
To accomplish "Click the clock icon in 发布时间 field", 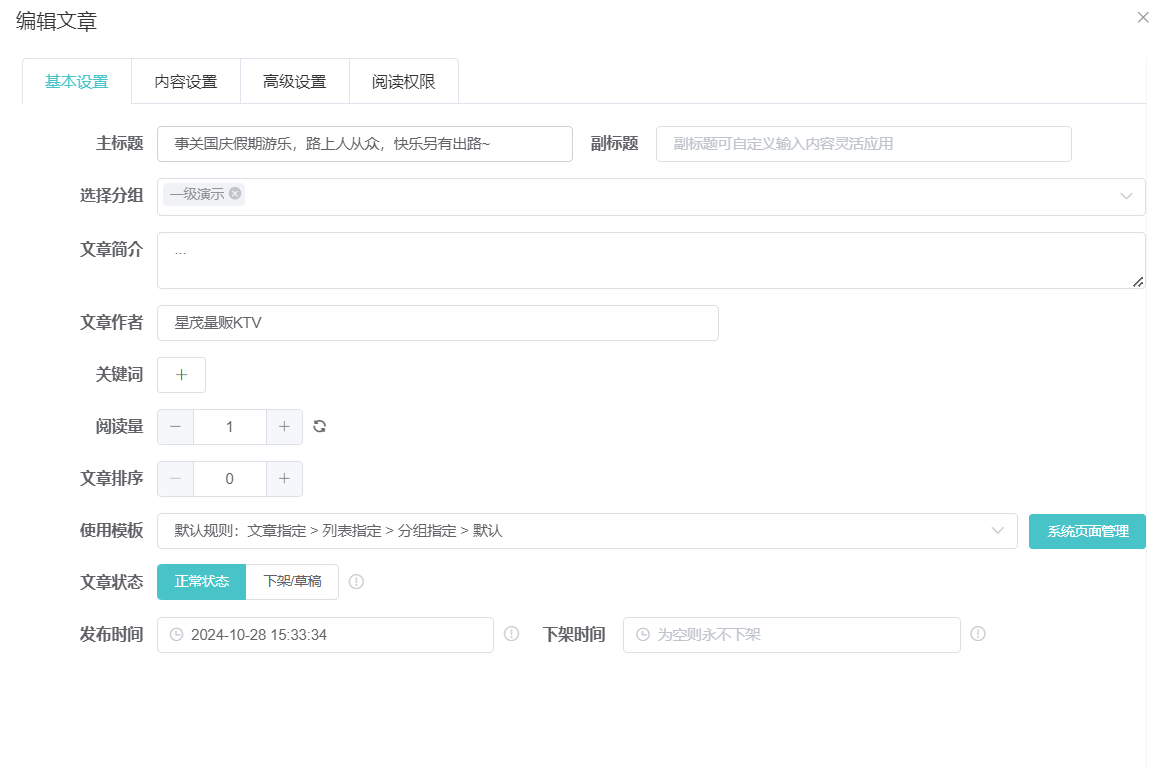I will click(175, 635).
